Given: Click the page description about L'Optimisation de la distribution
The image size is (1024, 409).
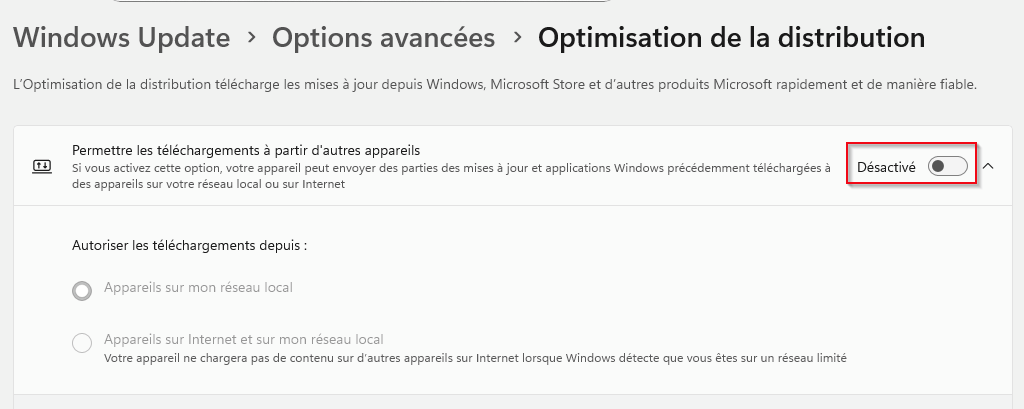Looking at the screenshot, I should (x=494, y=86).
